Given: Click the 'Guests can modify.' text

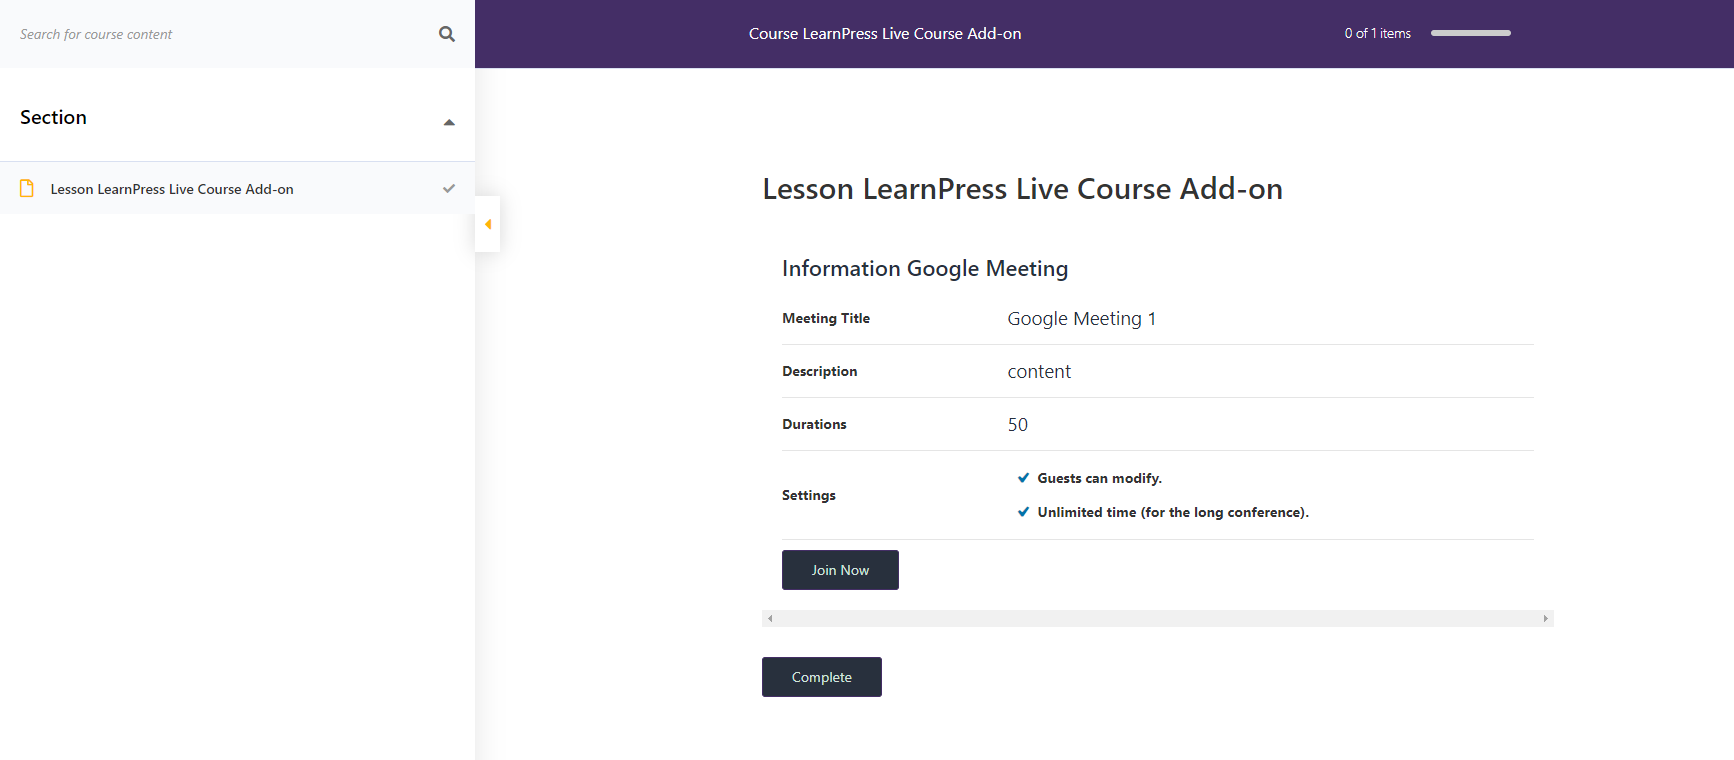Looking at the screenshot, I should point(1099,478).
